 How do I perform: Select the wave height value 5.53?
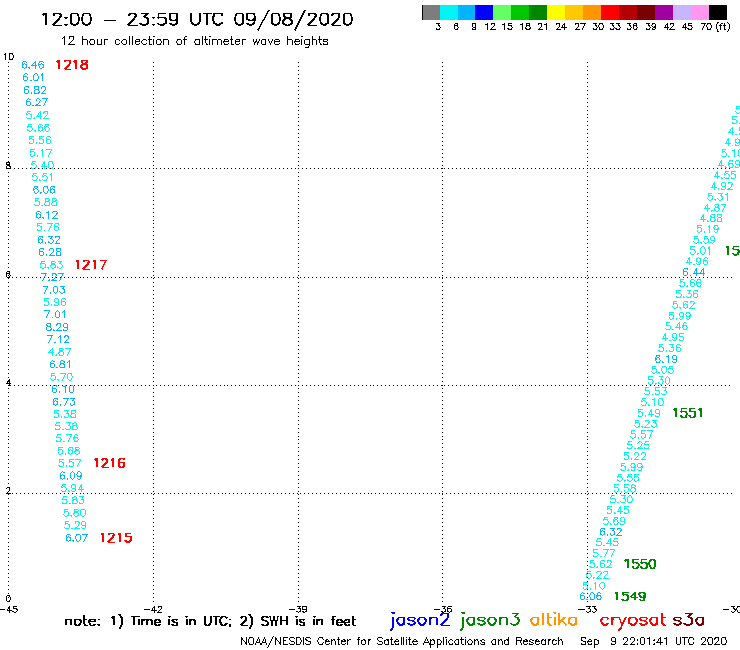[656, 391]
